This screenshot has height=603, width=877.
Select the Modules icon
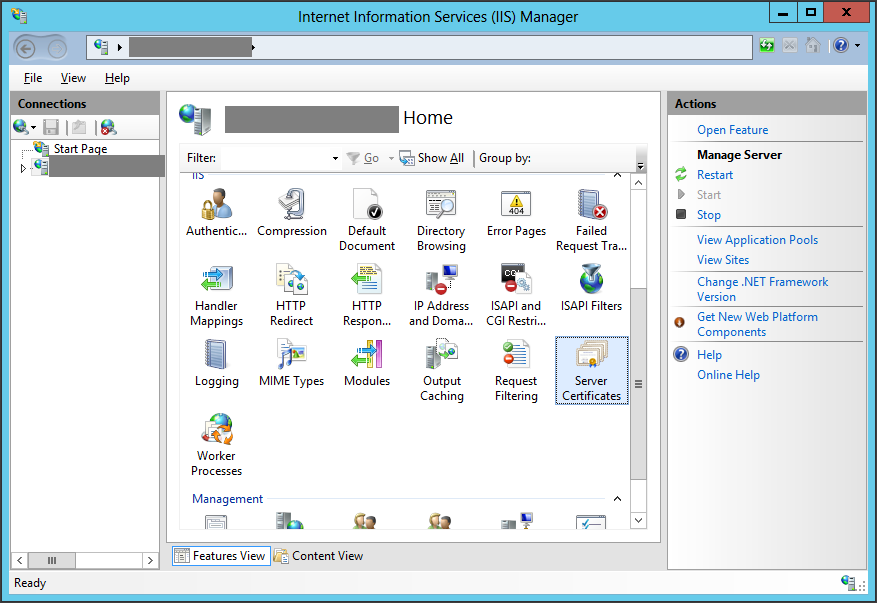tap(367, 363)
